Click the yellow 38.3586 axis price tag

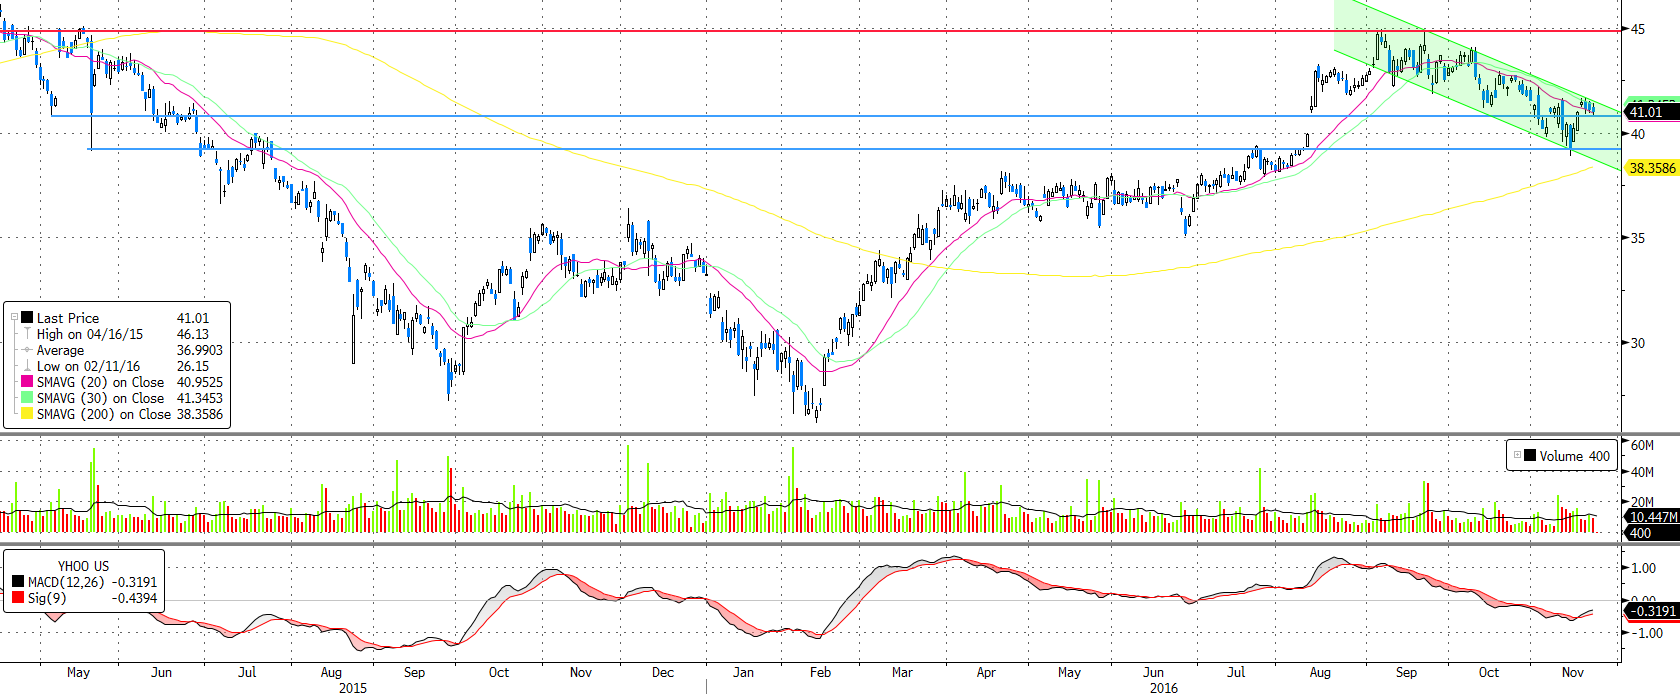tap(1652, 168)
